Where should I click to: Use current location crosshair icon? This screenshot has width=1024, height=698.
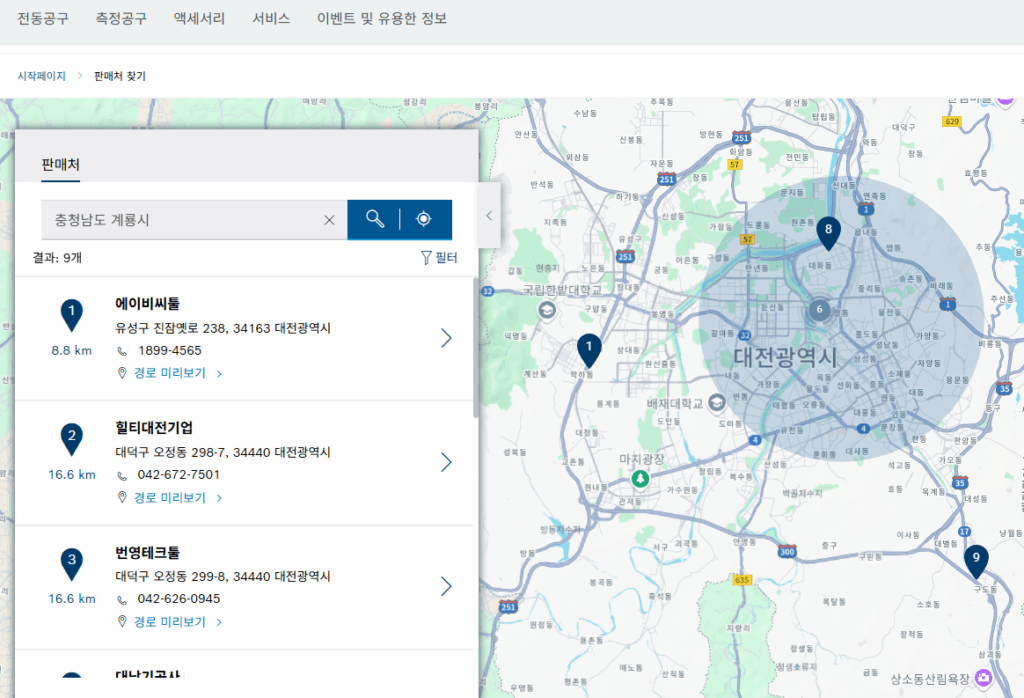424,219
